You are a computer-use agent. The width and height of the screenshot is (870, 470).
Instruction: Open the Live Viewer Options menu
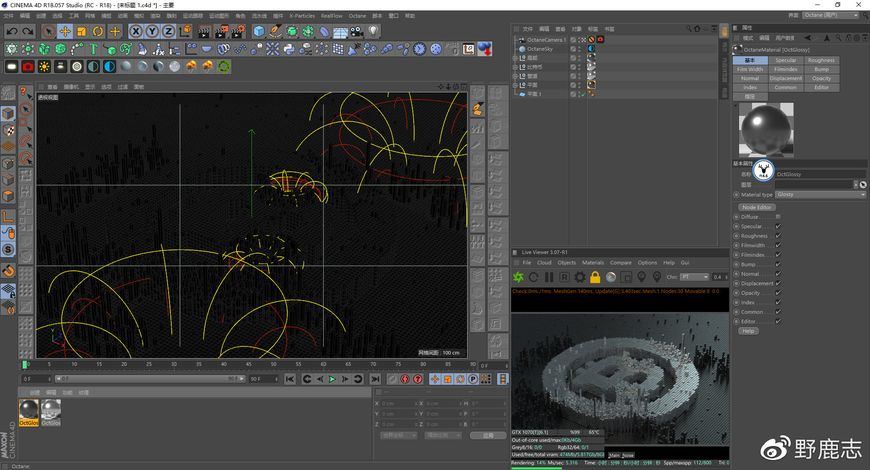tap(647, 263)
